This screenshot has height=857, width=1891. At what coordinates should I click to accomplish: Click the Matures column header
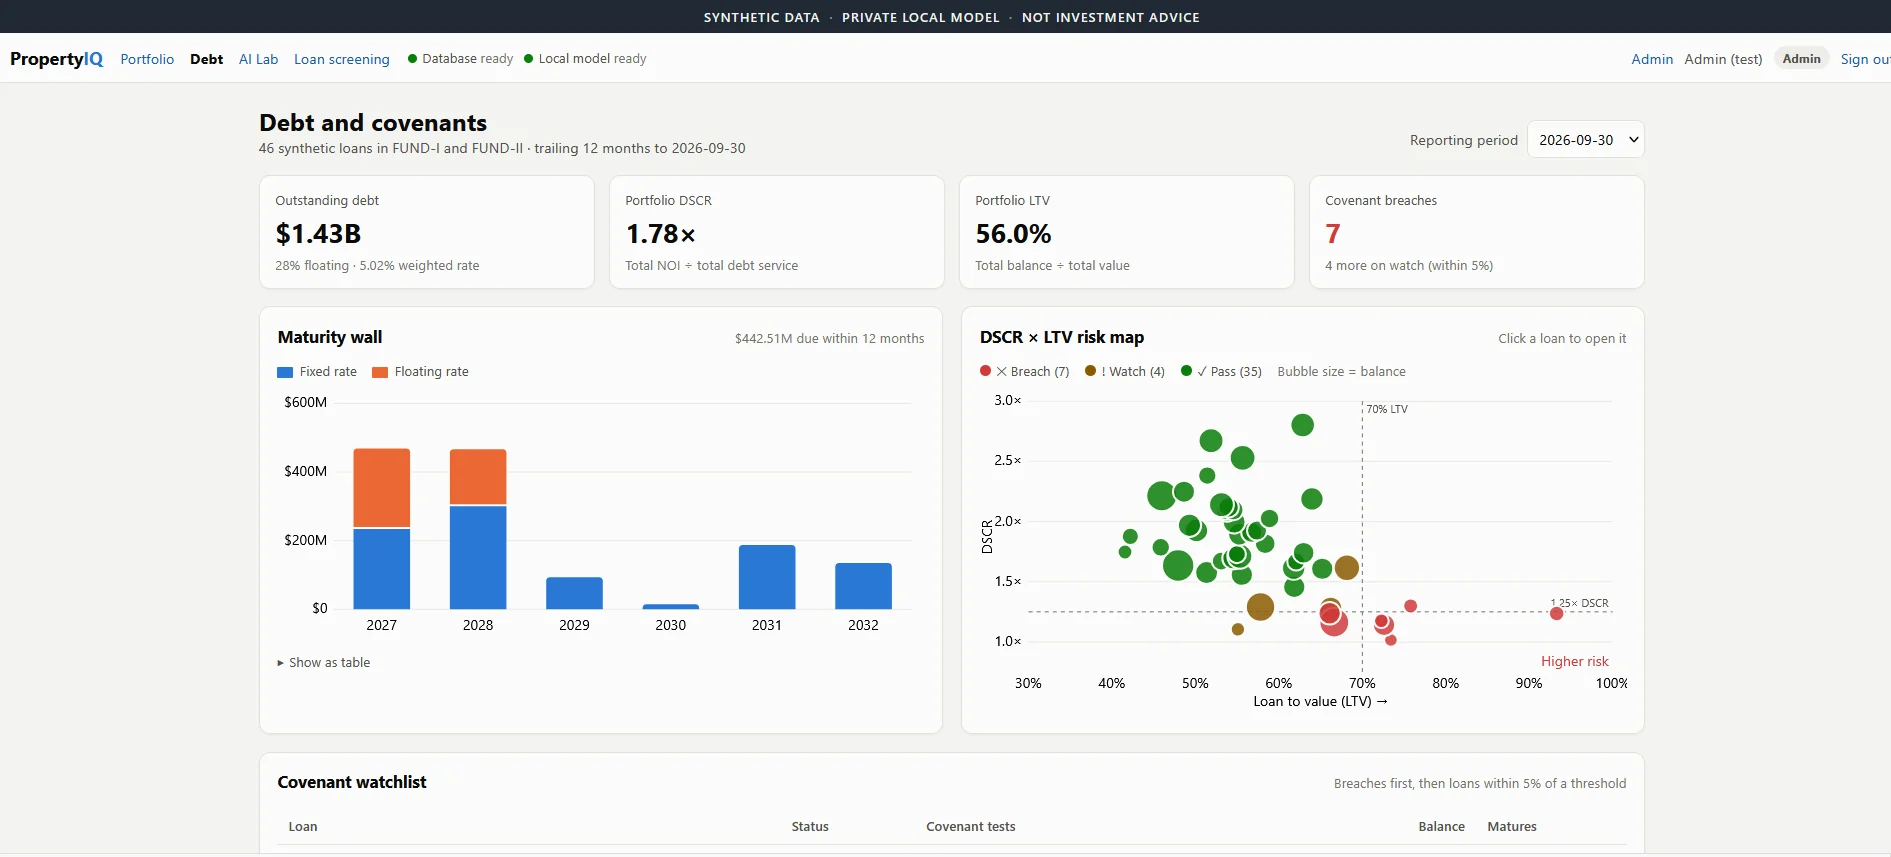[x=1511, y=827]
